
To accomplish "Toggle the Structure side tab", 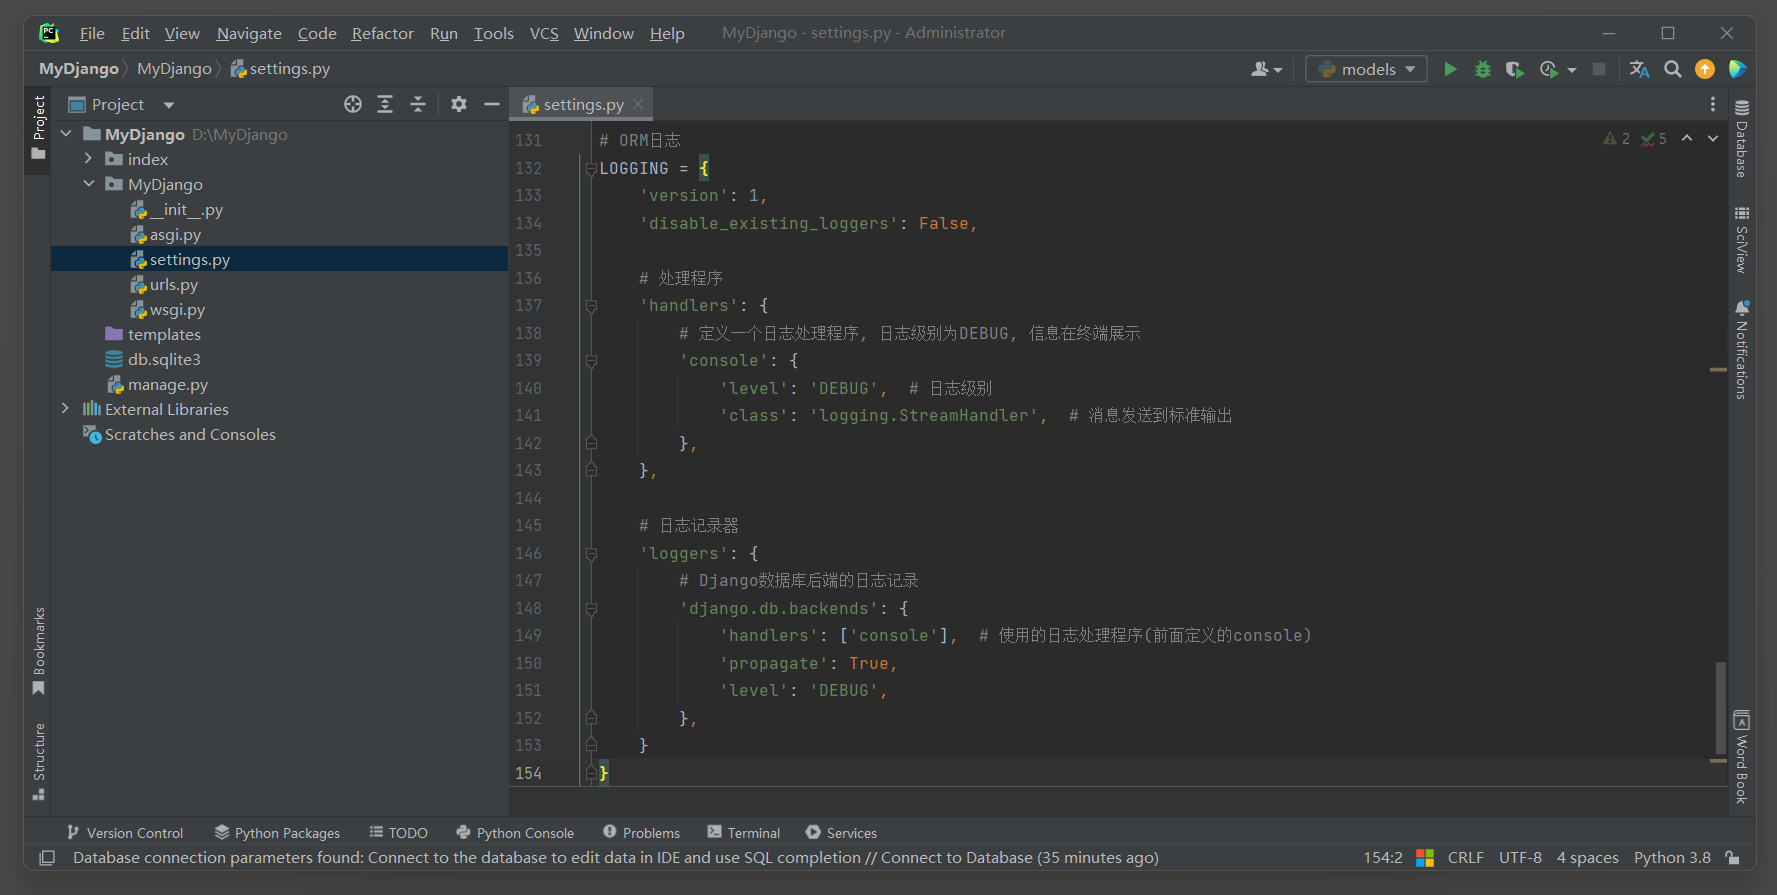I will point(38,761).
